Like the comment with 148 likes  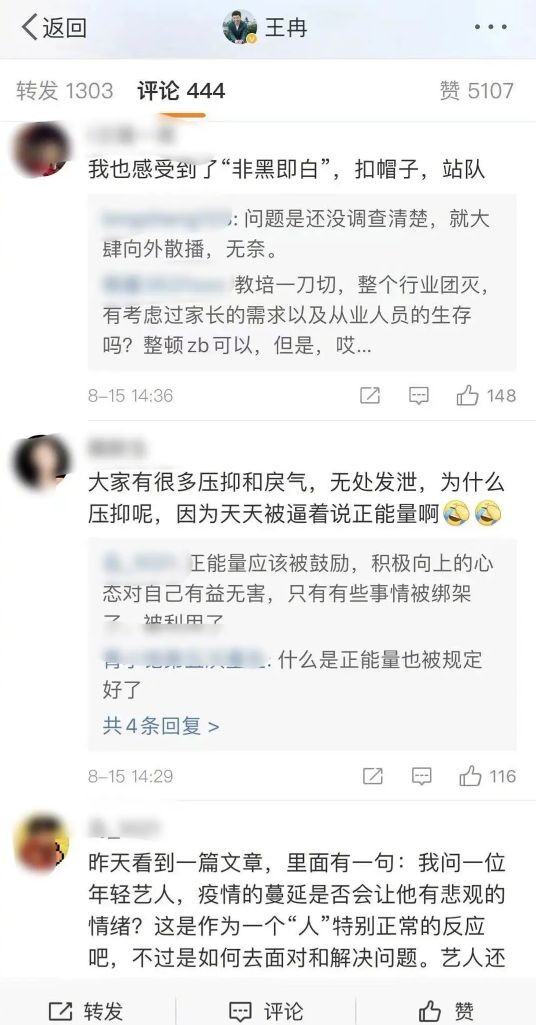coord(486,395)
